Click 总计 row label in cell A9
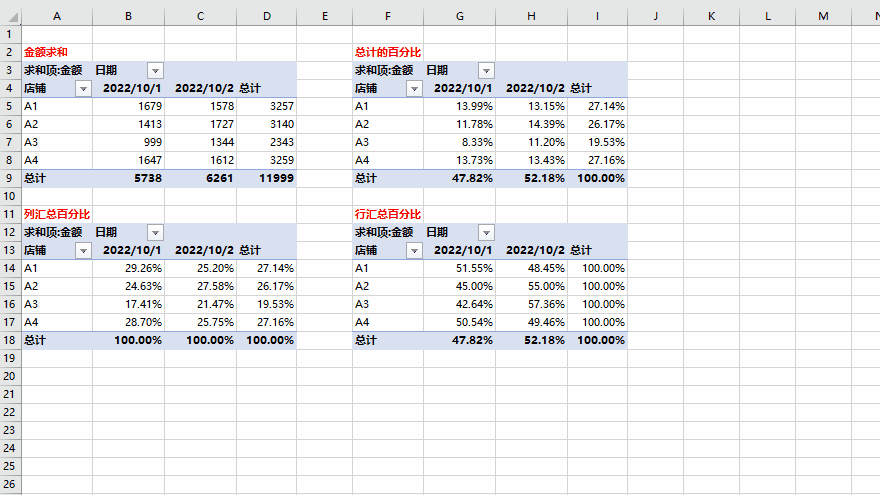This screenshot has width=880, height=495. [35, 178]
